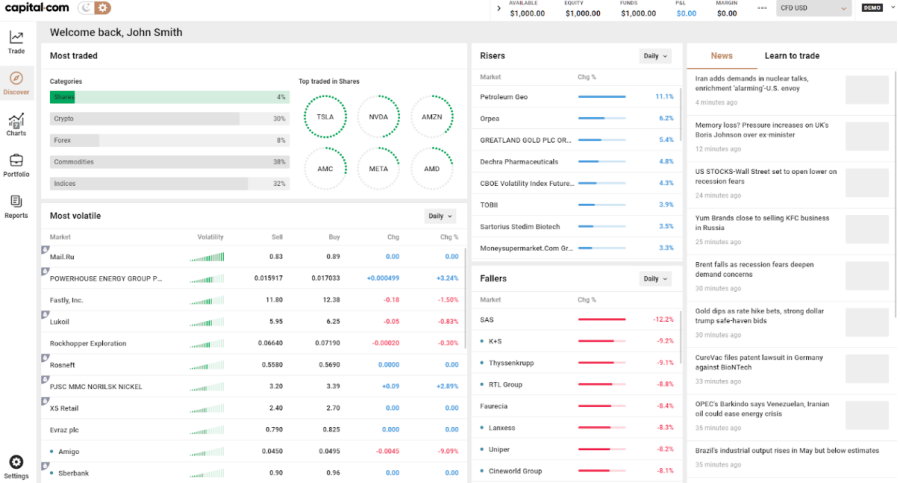Open thumbnail of the CureVac patent lawsuit news
This screenshot has height=483, width=900.
point(867,369)
